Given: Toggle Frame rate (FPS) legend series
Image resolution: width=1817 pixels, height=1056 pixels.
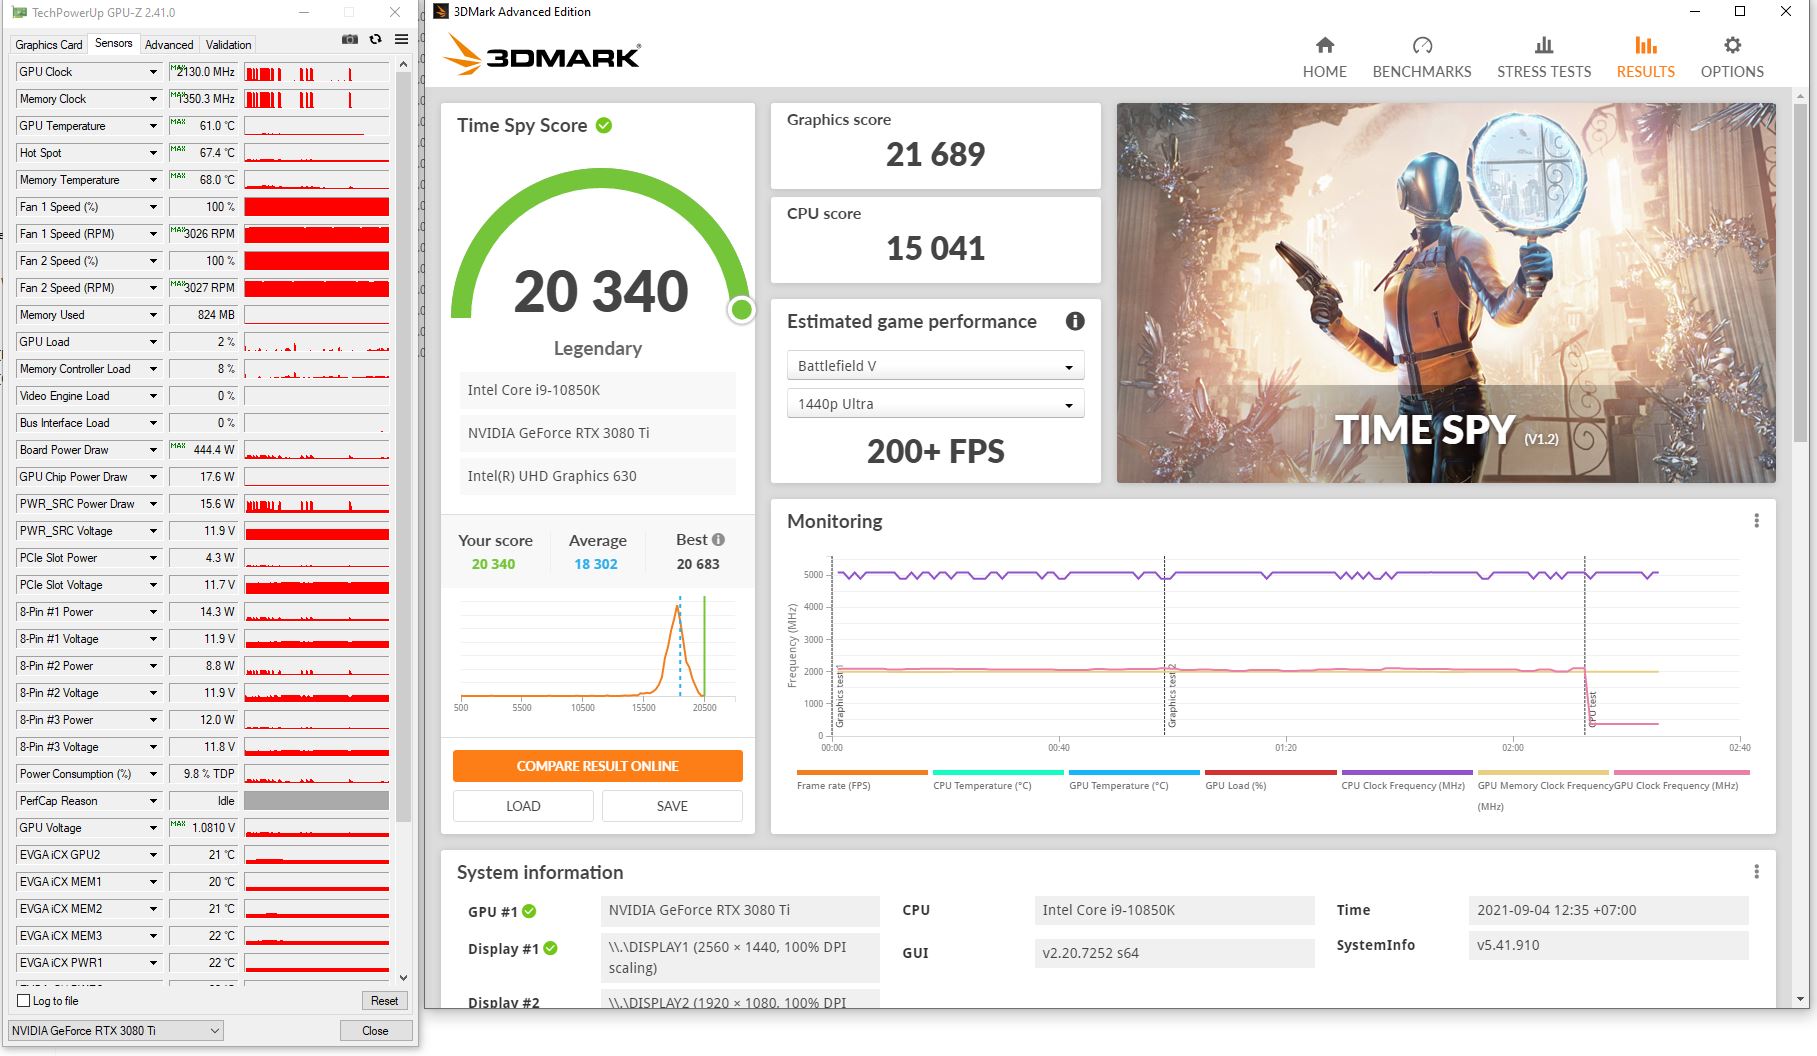Looking at the screenshot, I should tap(862, 779).
